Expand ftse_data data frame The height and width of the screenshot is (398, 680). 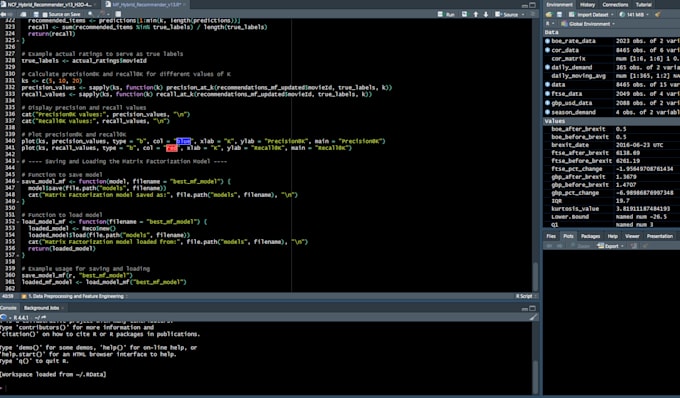[547, 94]
